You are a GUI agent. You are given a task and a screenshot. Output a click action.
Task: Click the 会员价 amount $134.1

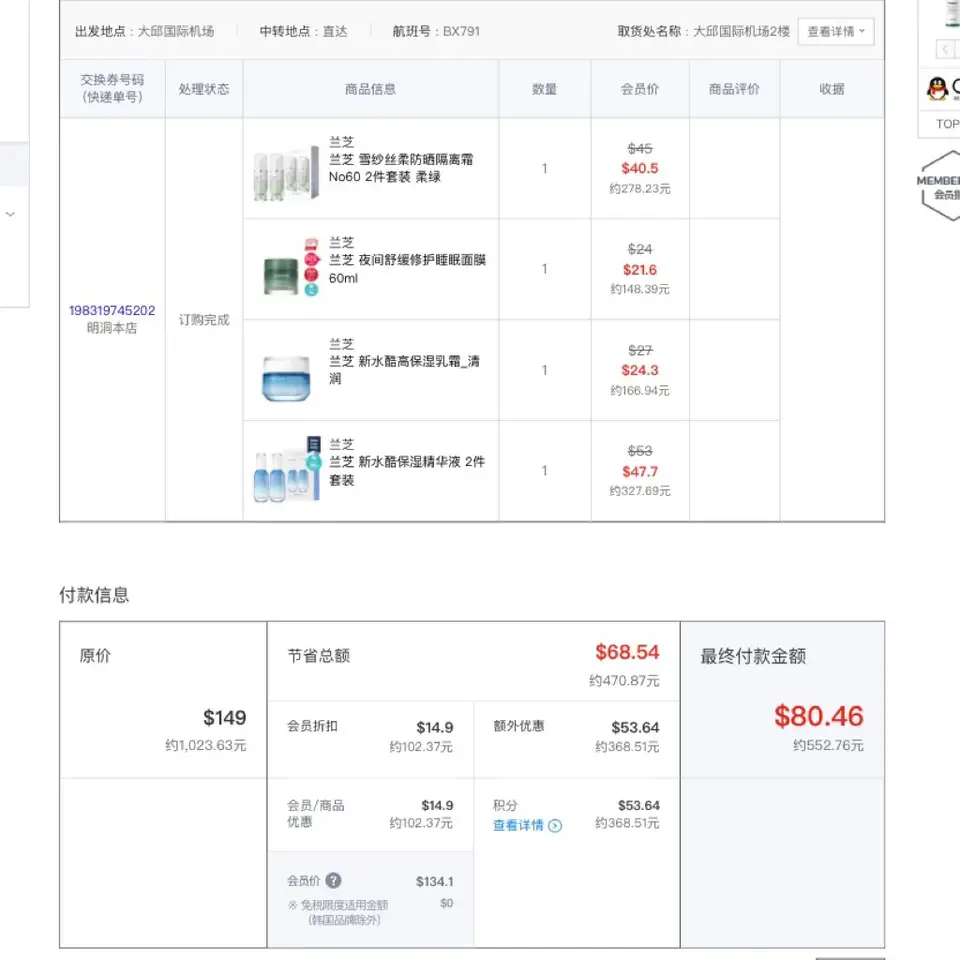coord(435,882)
